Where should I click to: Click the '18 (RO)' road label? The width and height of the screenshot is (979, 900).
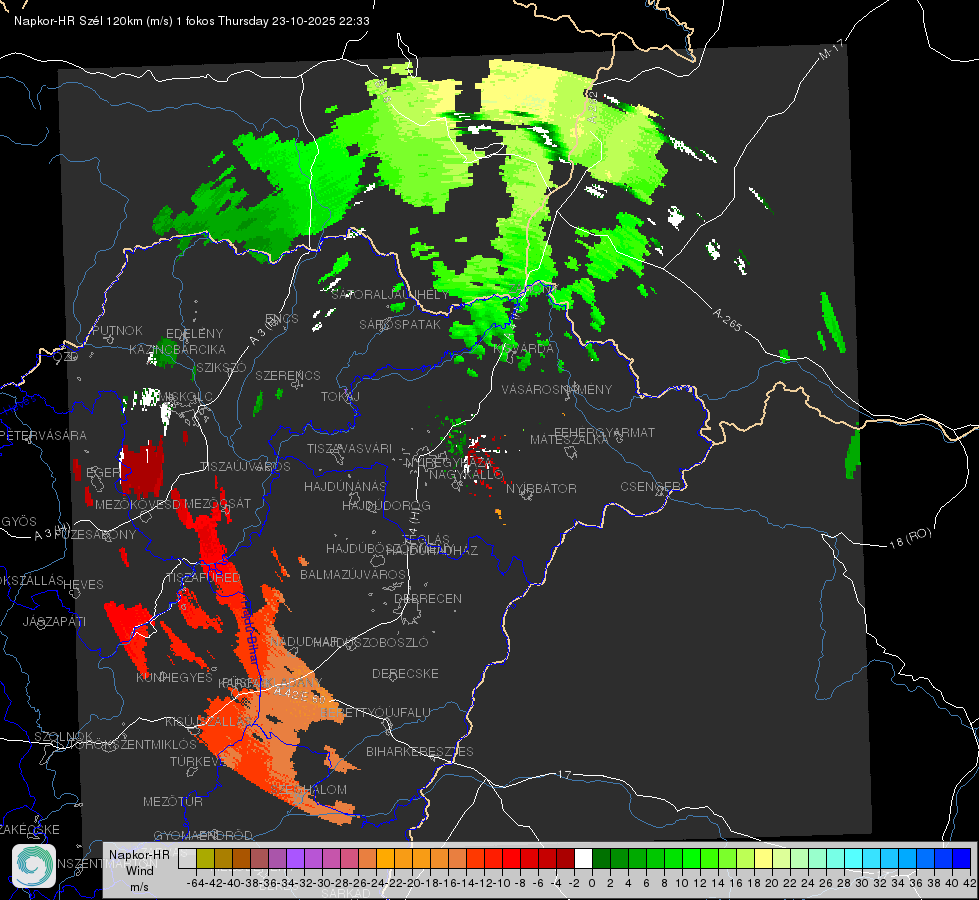point(910,538)
